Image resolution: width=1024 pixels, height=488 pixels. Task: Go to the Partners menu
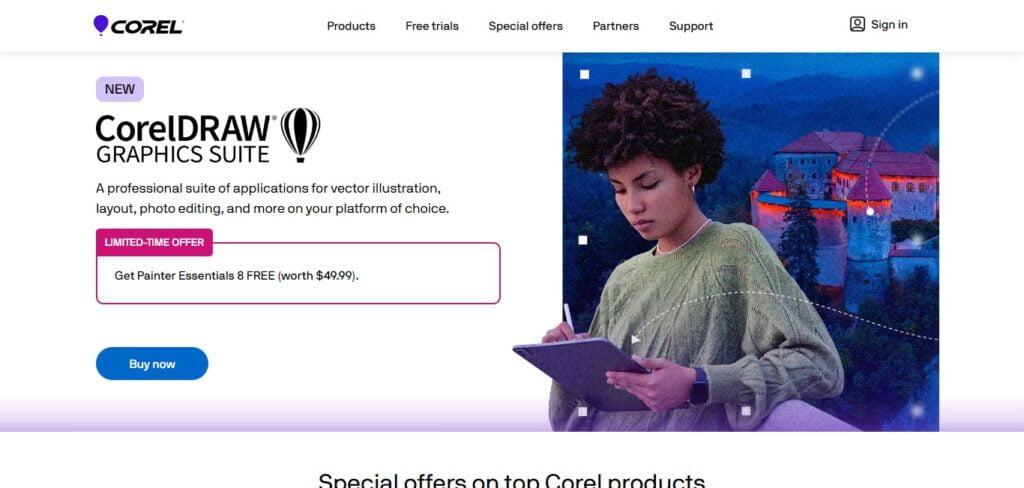615,26
